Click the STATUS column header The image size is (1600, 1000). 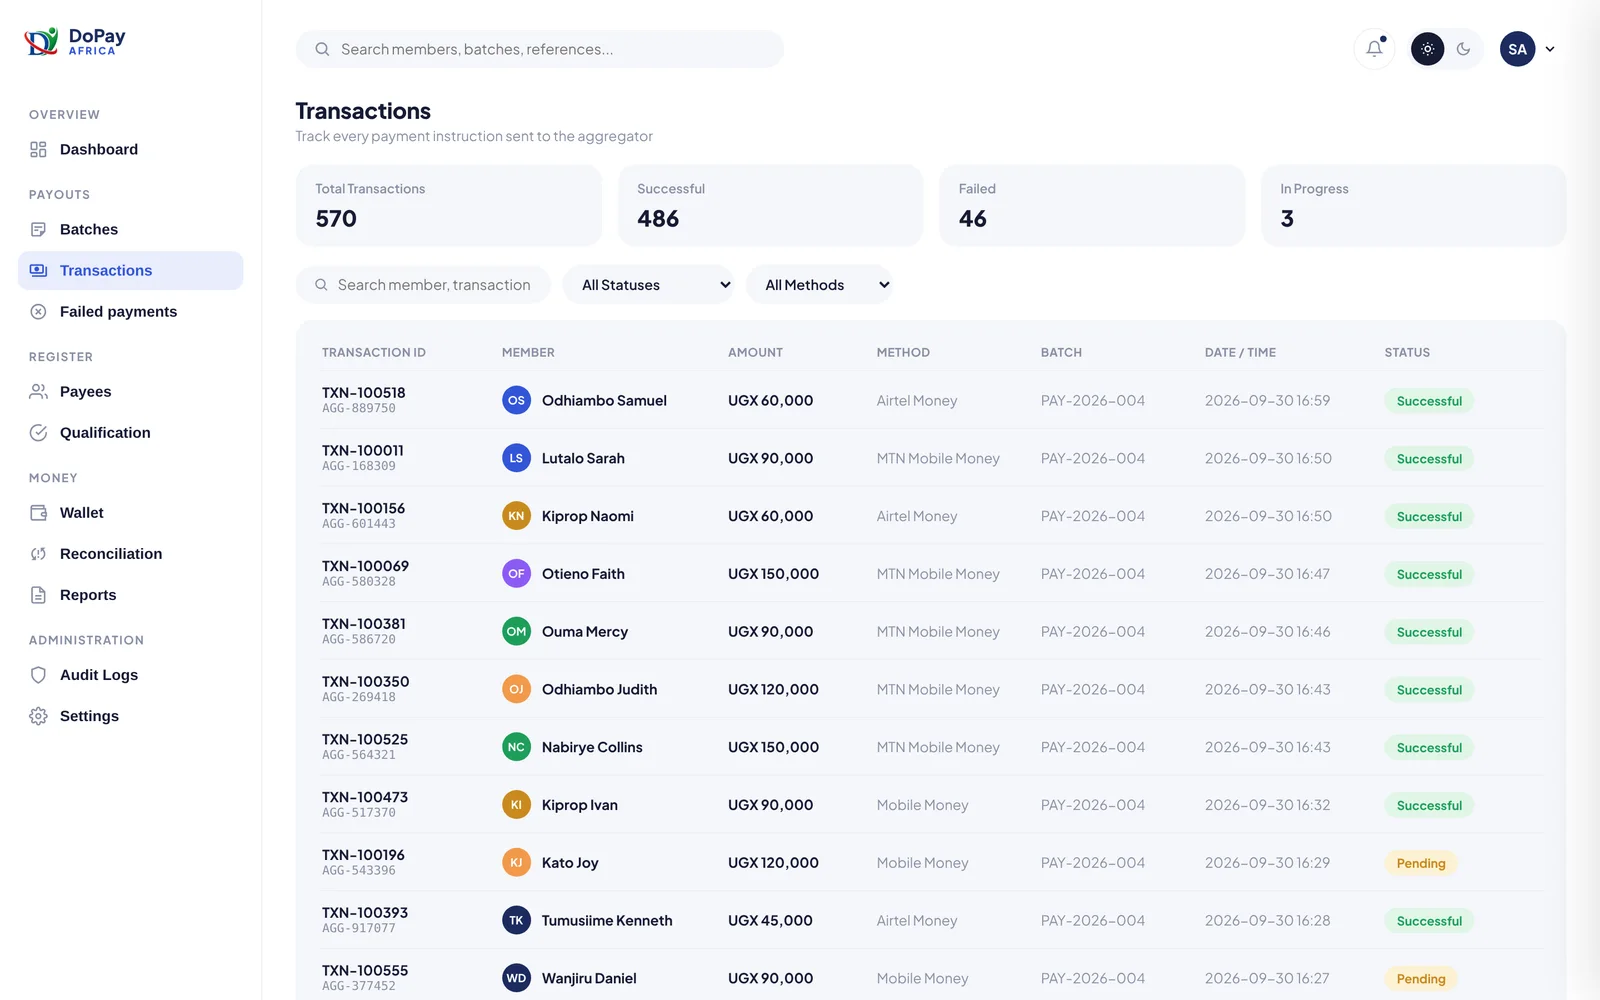pyautogui.click(x=1407, y=352)
